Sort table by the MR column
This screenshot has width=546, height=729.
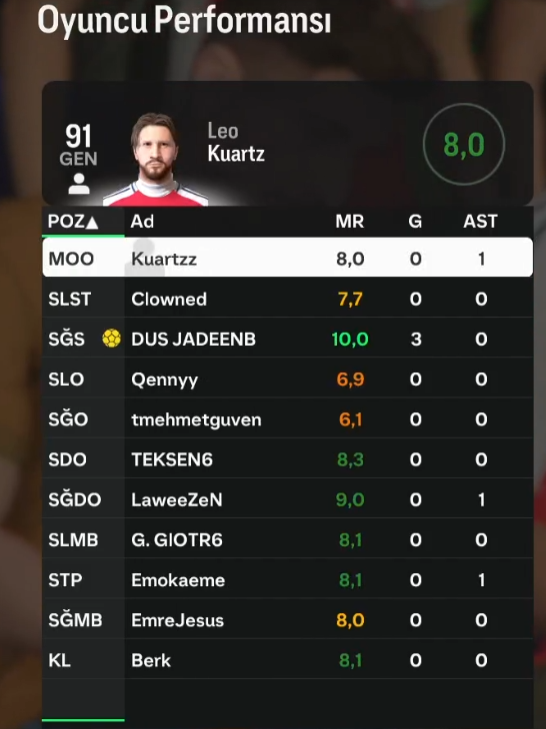pos(350,221)
